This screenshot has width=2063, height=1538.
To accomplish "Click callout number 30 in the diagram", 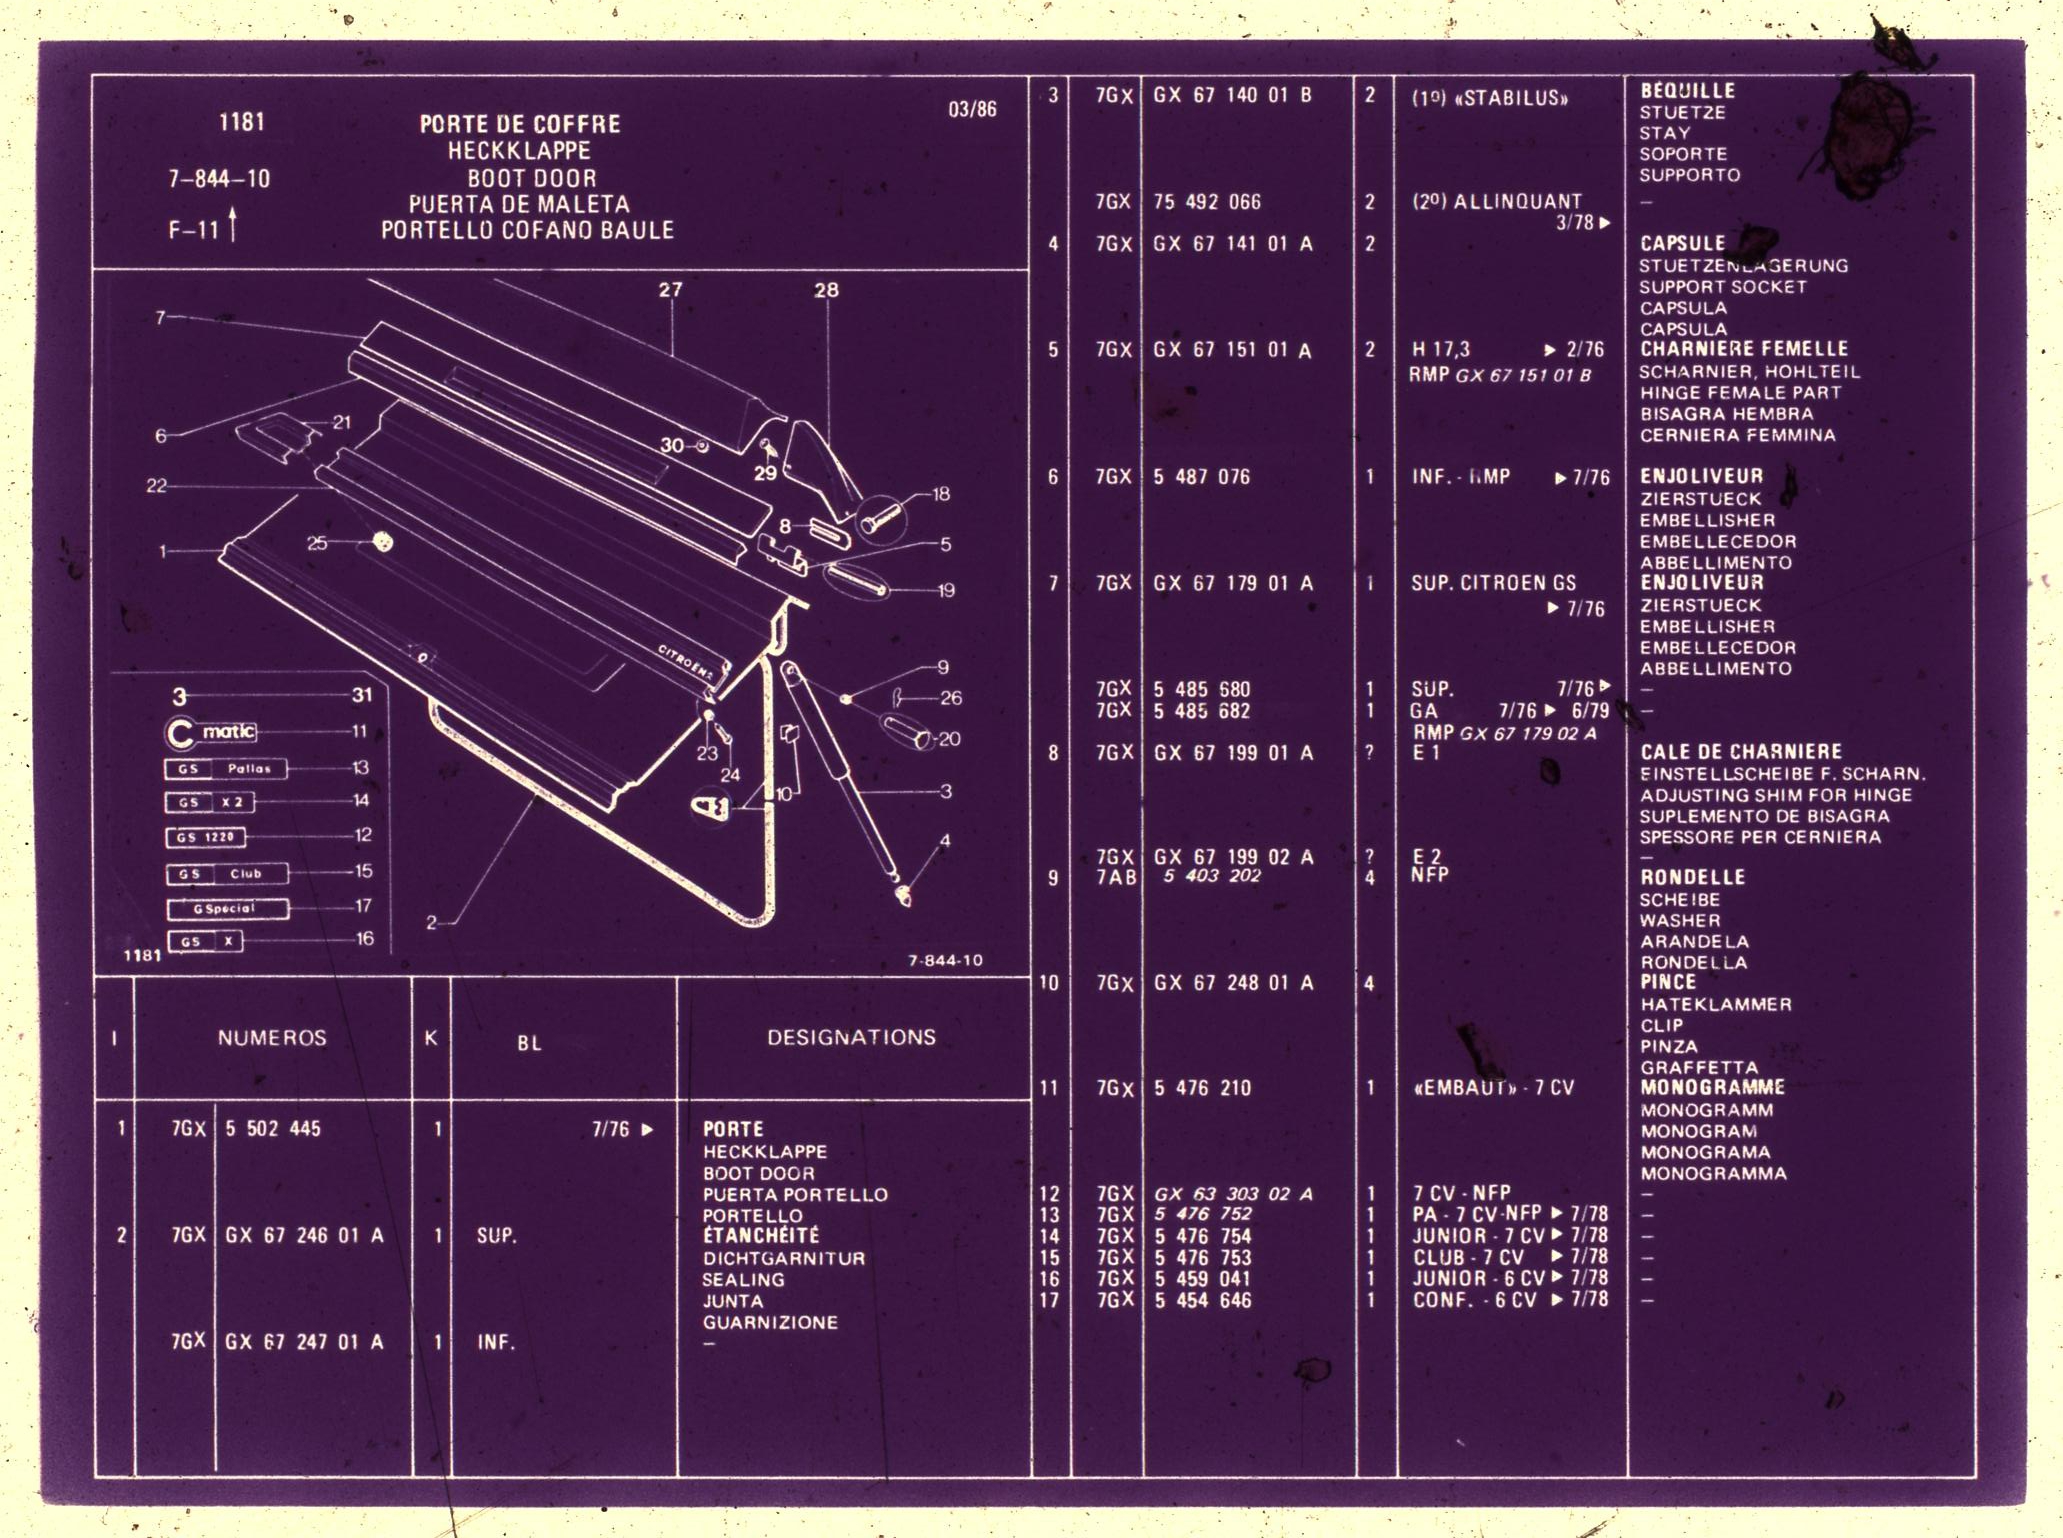I will pos(672,446).
